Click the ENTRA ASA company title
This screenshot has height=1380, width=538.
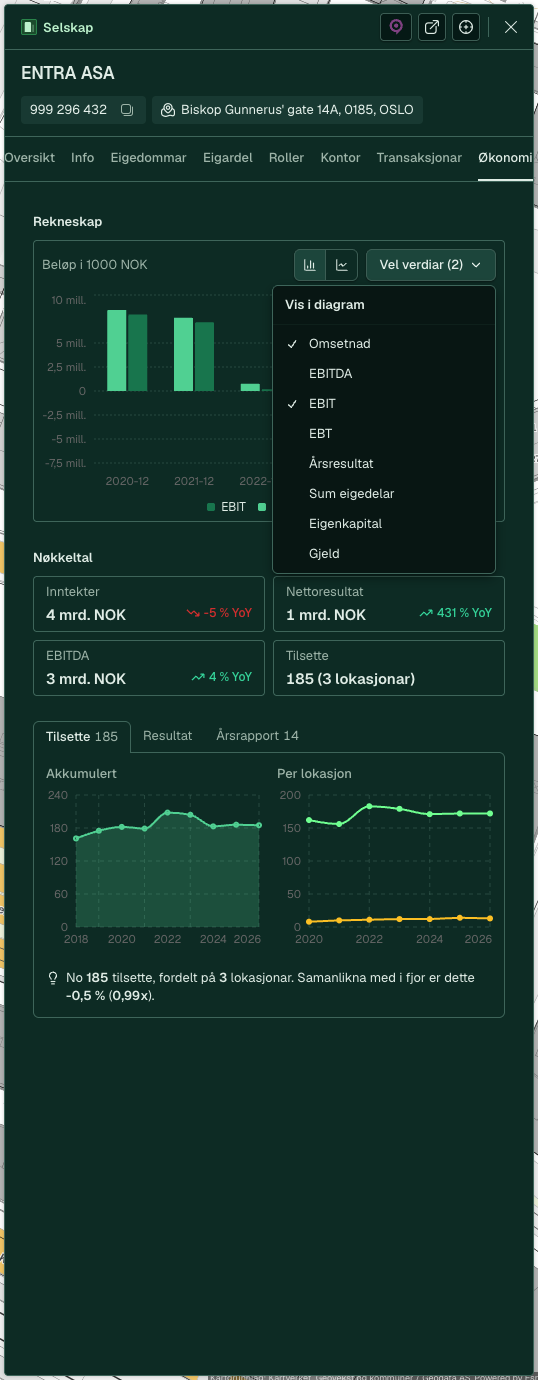68,73
